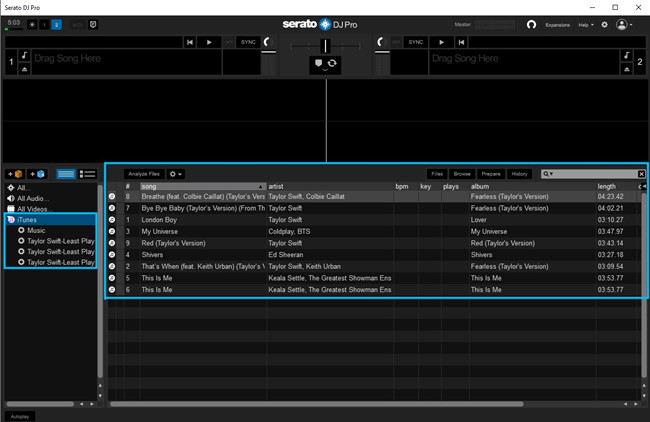Click the crates sidebar vertical scrollbar
This screenshot has height=422, width=650.
(100, 282)
